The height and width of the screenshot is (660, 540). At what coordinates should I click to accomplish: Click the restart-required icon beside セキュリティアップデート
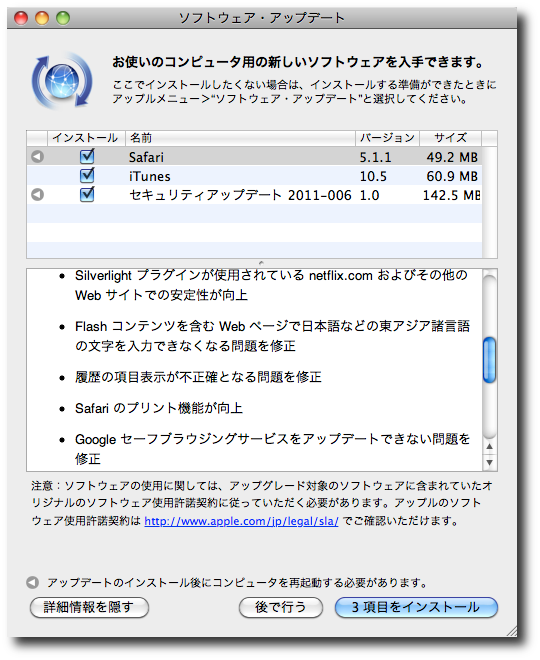pyautogui.click(x=37, y=194)
